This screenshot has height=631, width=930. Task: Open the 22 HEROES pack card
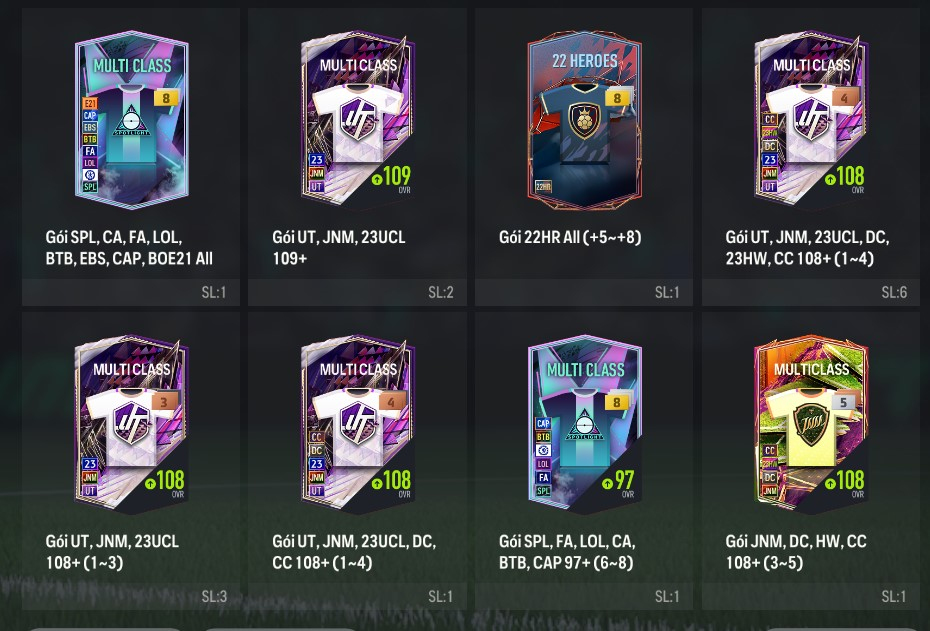(584, 120)
